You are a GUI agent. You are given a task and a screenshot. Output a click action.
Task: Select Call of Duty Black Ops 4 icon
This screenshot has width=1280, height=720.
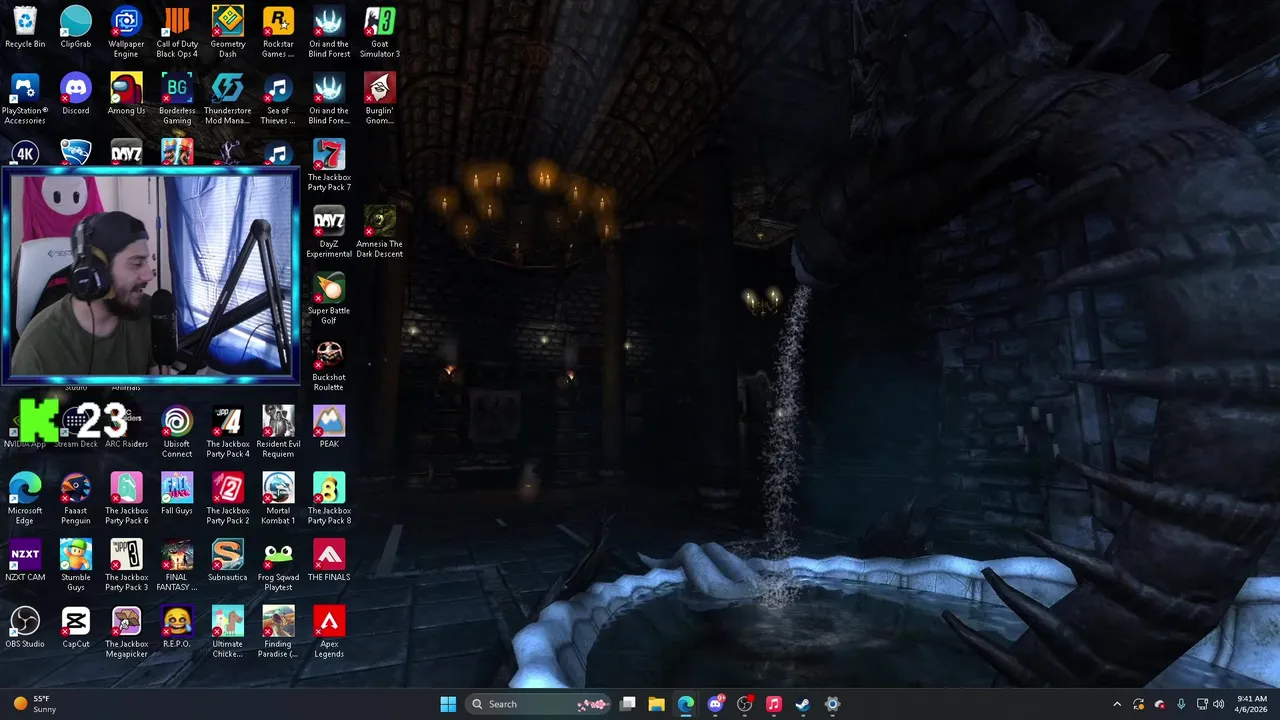pyautogui.click(x=177, y=32)
